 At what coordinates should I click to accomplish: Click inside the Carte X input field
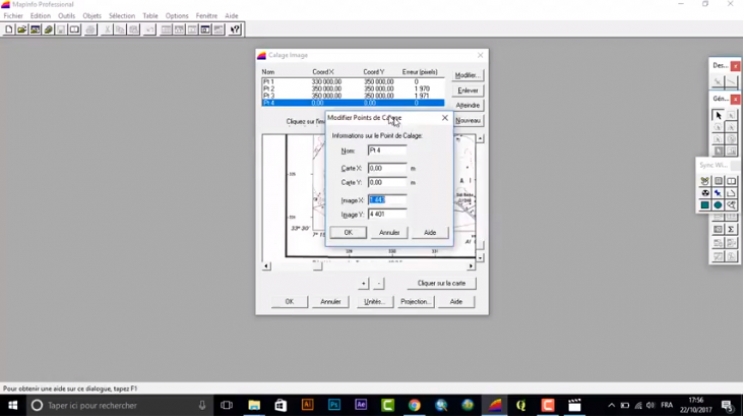click(x=387, y=168)
